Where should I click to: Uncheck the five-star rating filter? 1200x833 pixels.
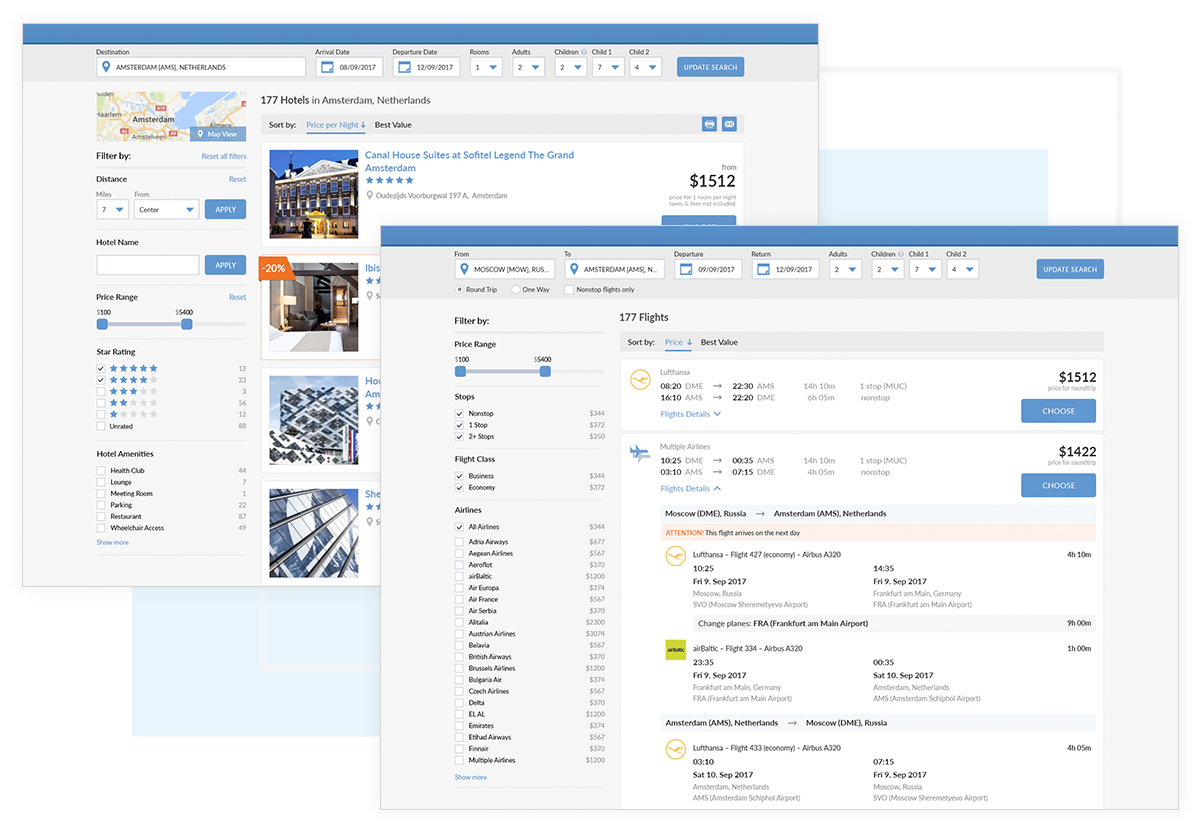[101, 369]
